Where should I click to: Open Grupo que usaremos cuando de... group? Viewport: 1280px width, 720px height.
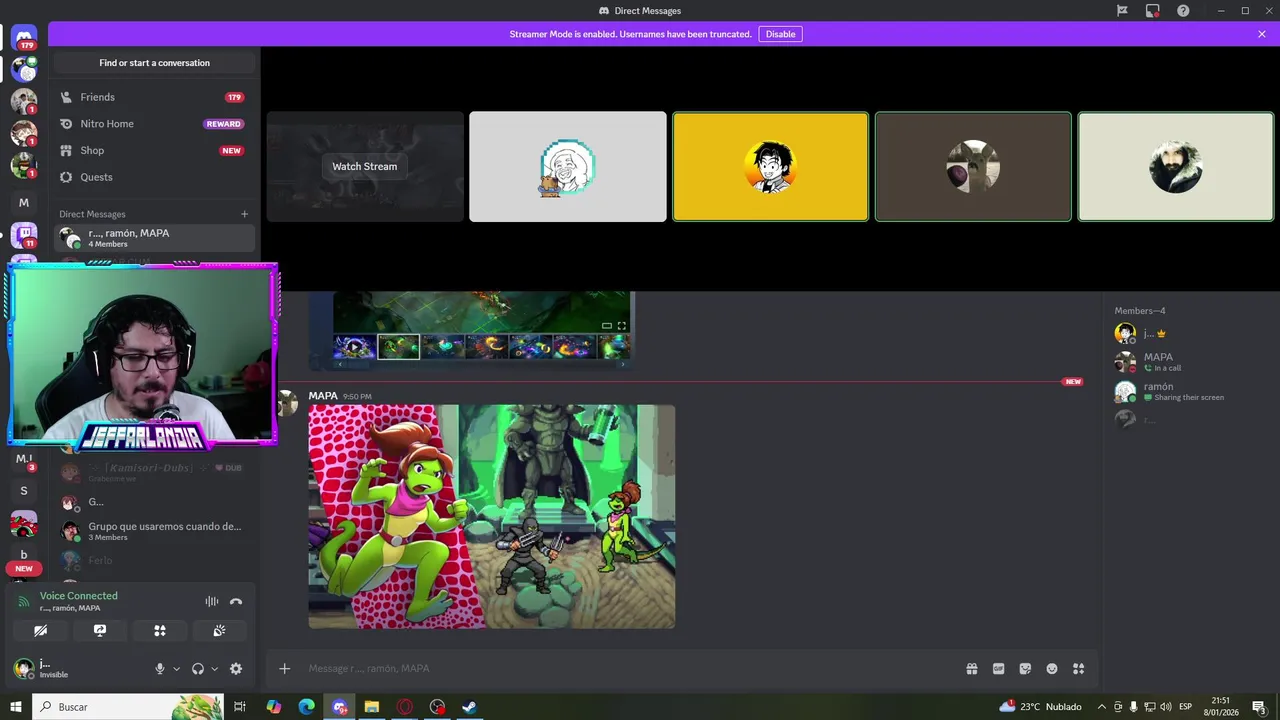tap(154, 531)
